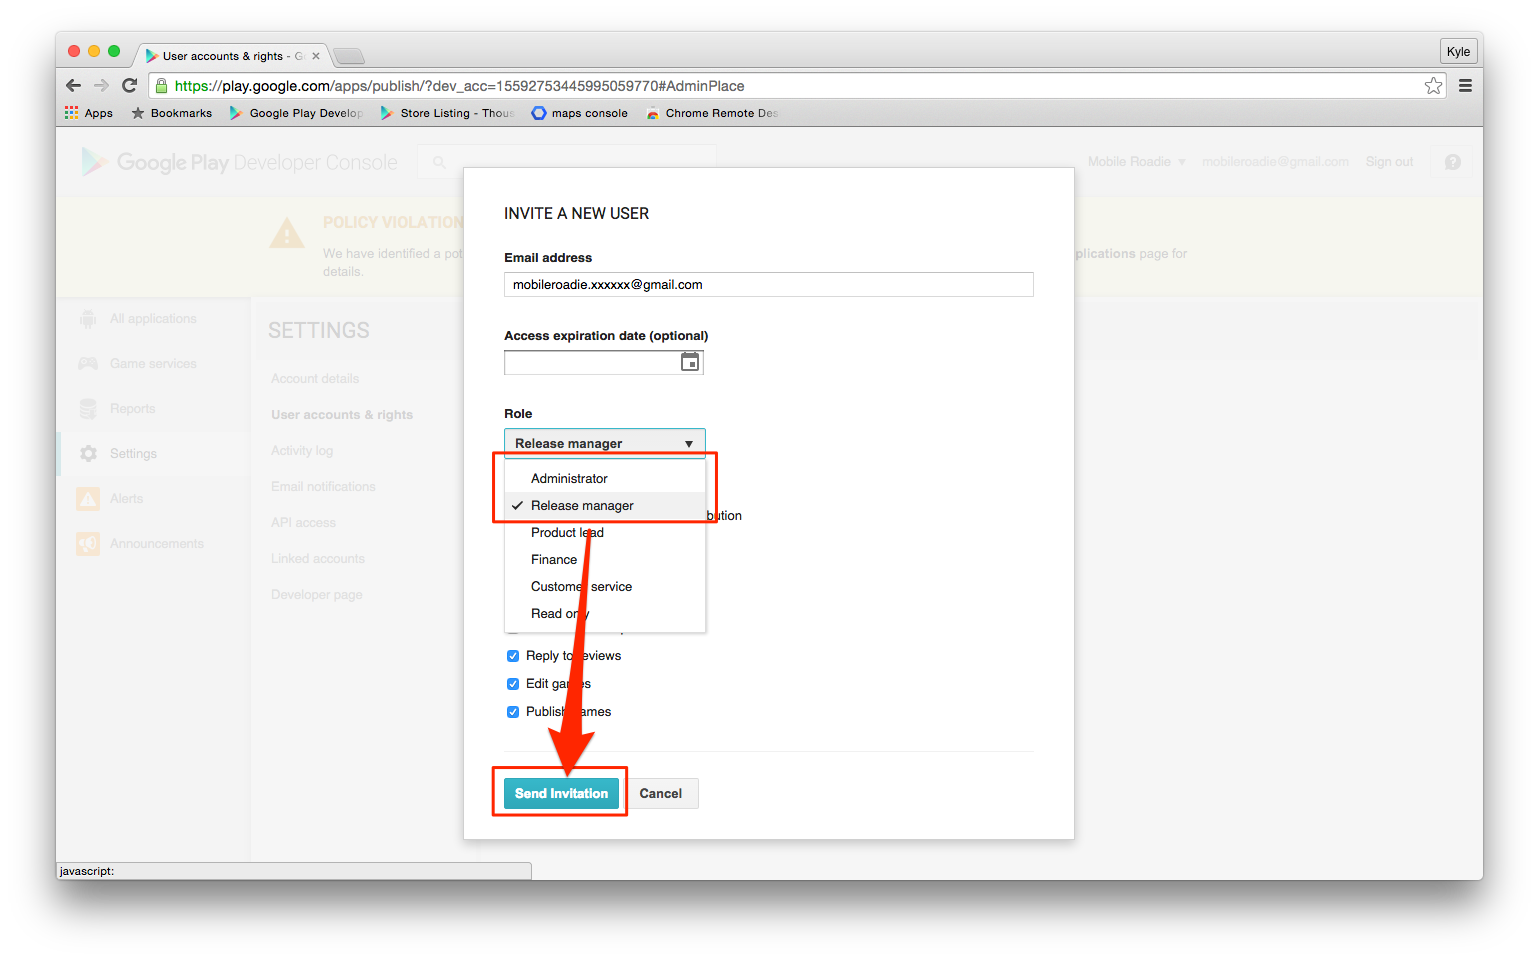The height and width of the screenshot is (960, 1539).
Task: Click the browser reload icon
Action: (129, 86)
